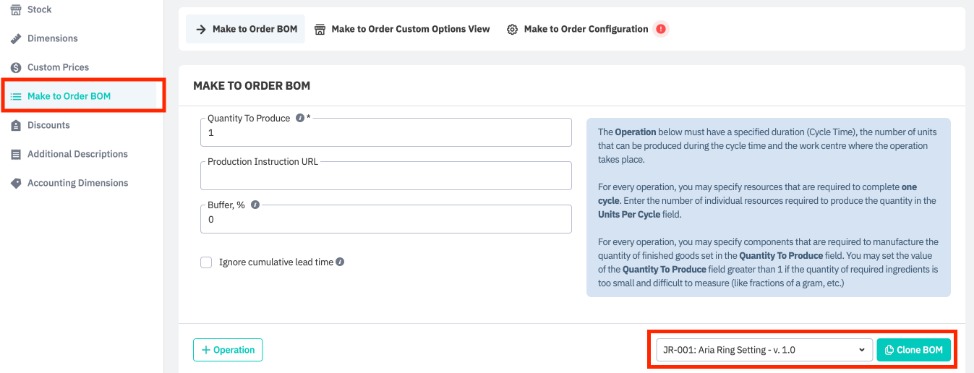Click the Production Instruction URL field
974x373 pixels.
pos(386,176)
